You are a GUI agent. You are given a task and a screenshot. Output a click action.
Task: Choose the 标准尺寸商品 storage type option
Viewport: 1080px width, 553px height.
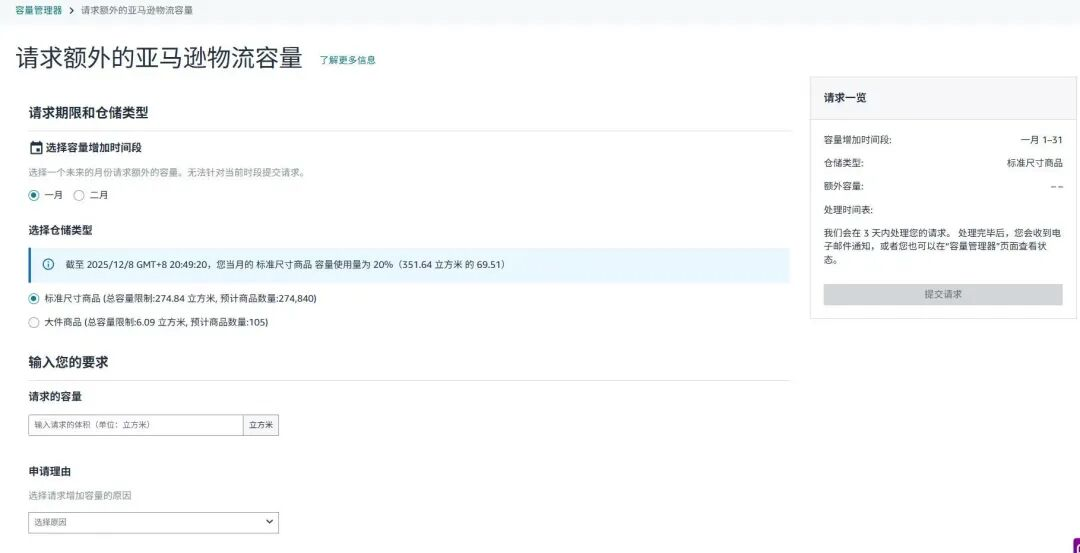(34, 298)
